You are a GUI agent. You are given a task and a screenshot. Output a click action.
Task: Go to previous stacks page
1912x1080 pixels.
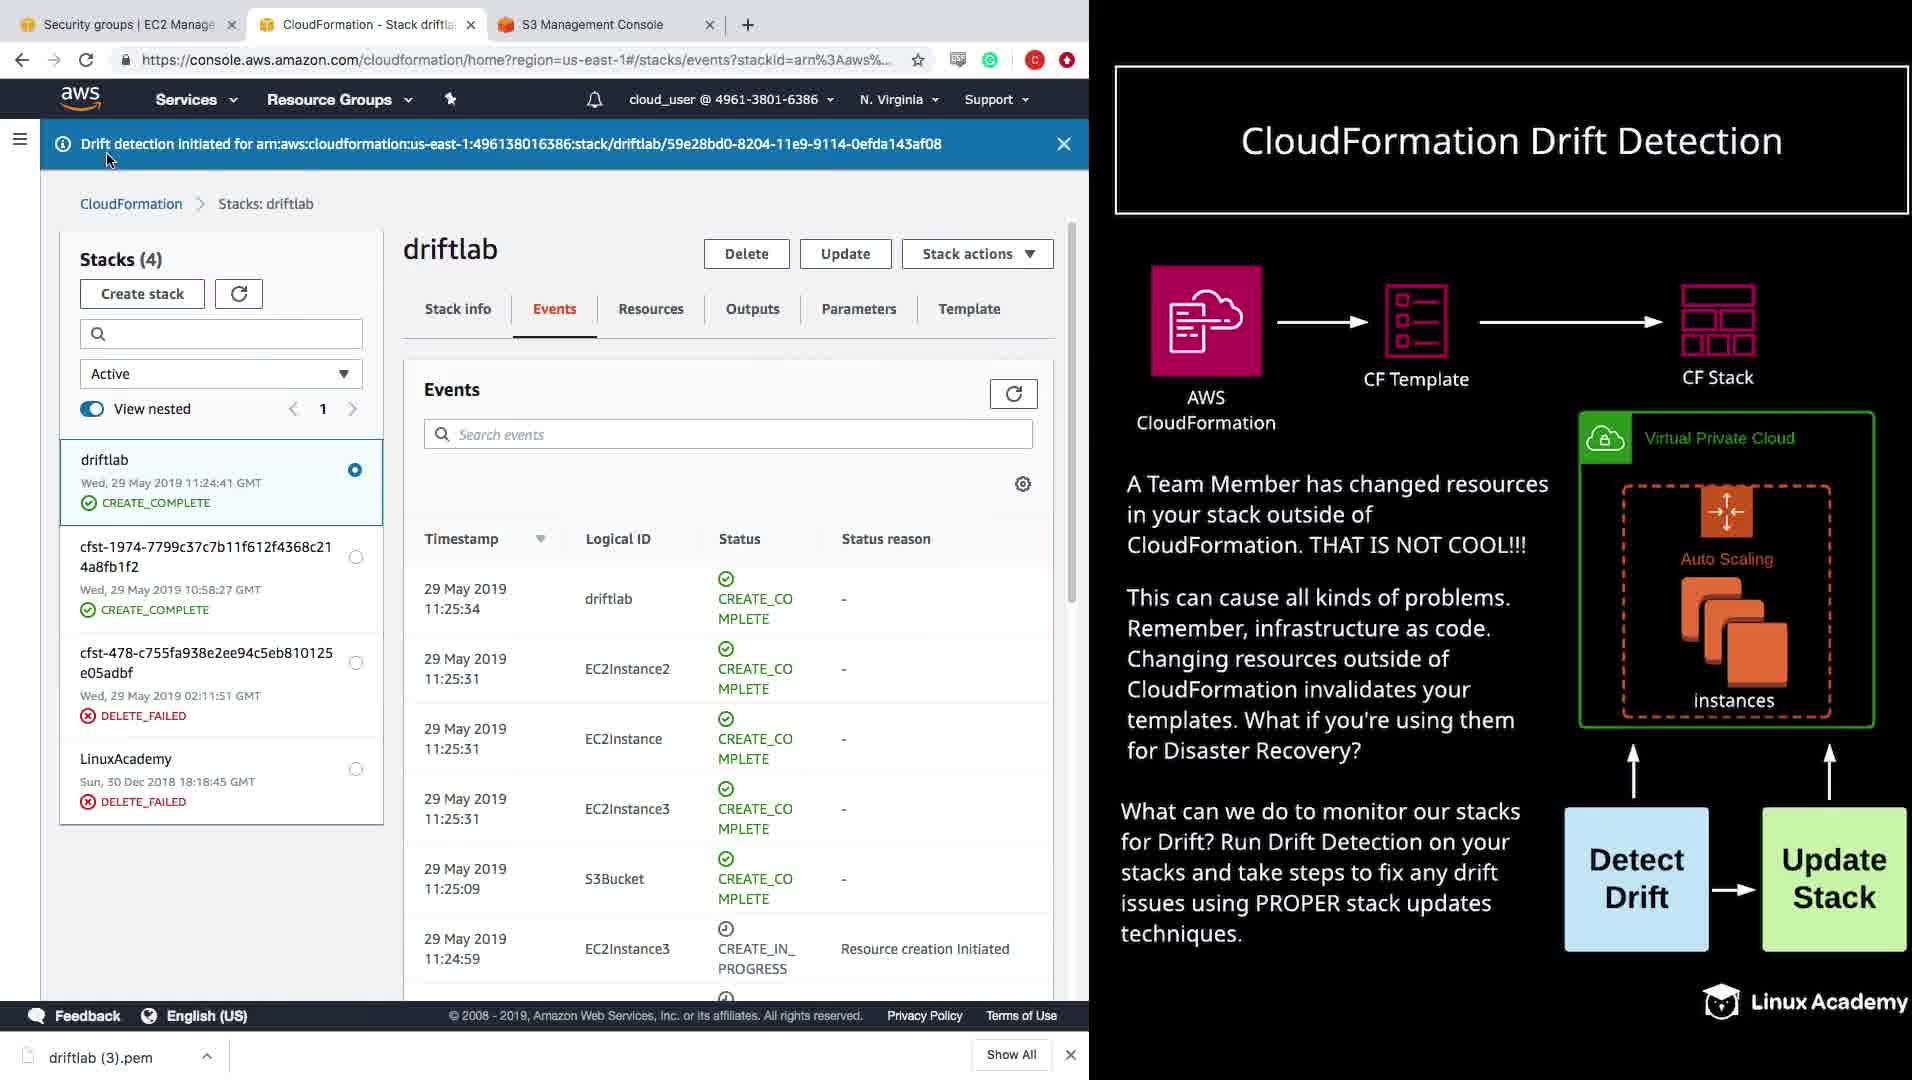(293, 409)
